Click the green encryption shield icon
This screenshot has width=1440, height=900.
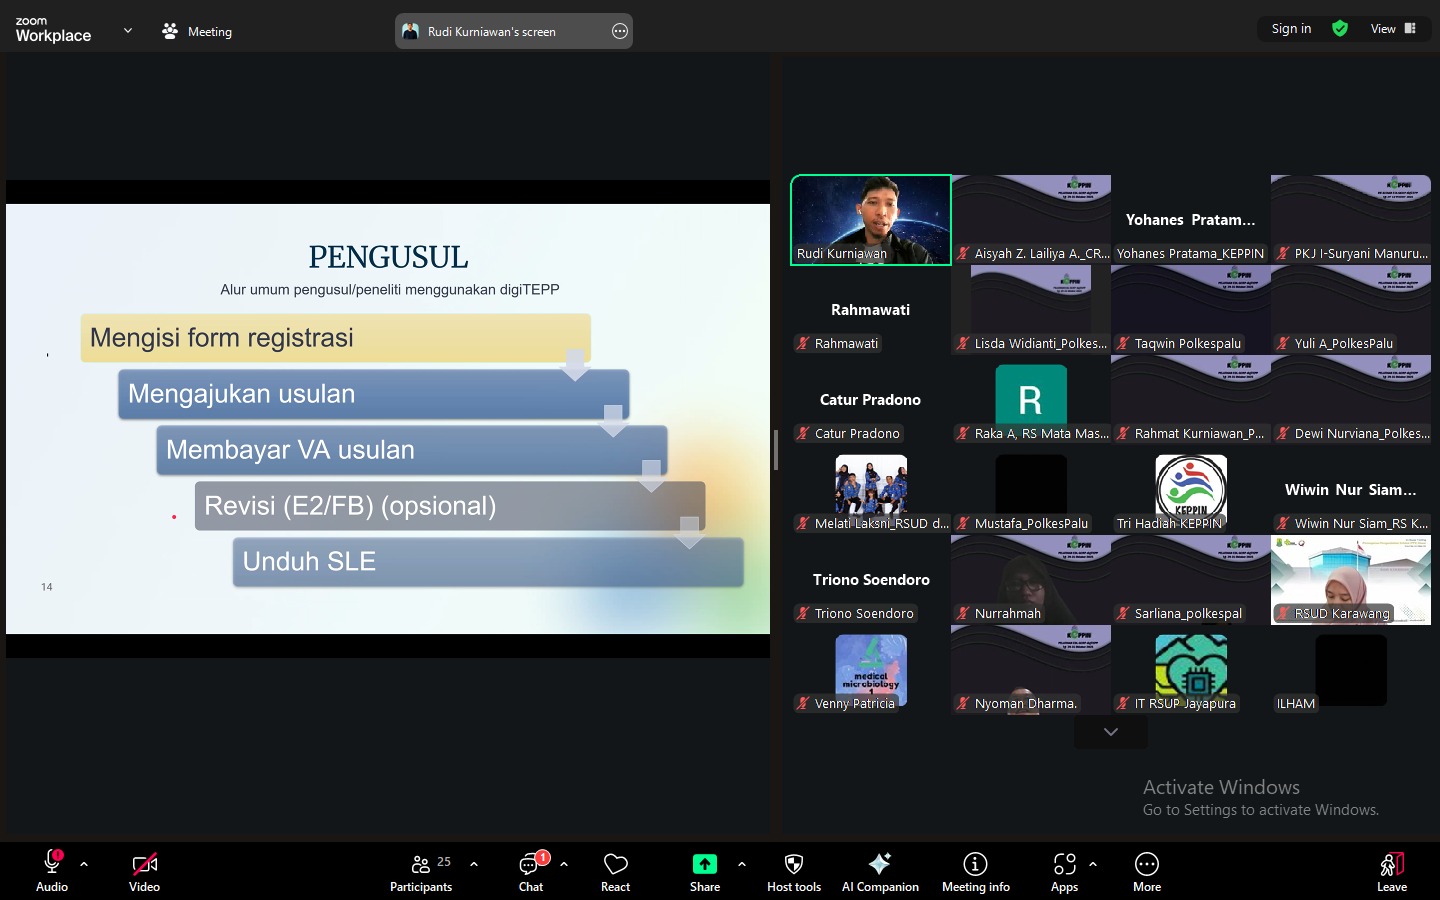pos(1340,29)
